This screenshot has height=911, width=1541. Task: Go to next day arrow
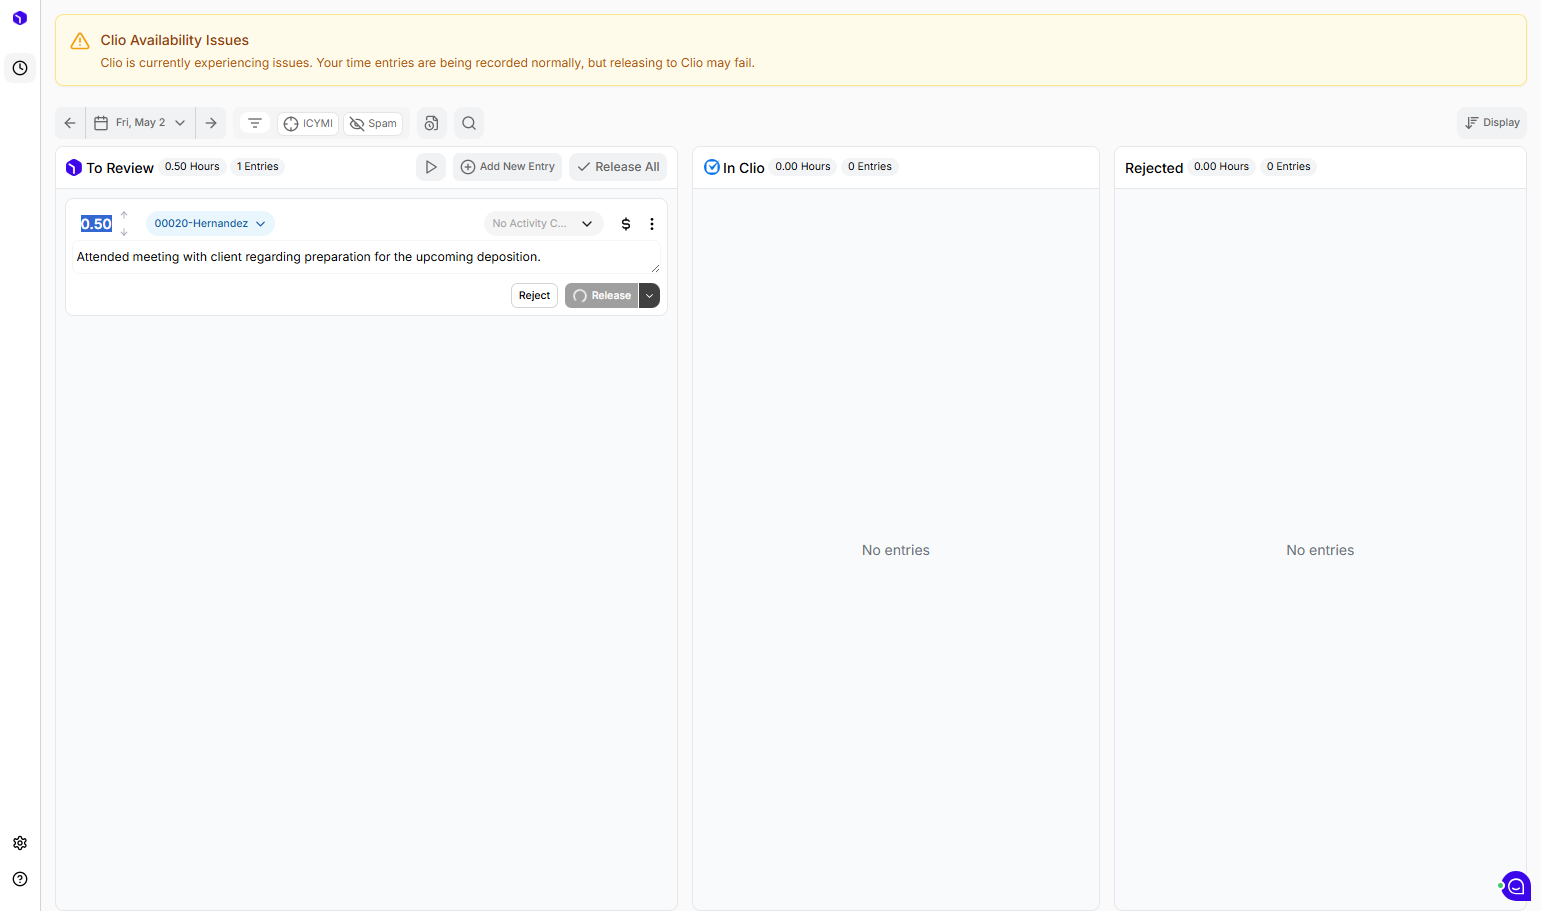[211, 123]
